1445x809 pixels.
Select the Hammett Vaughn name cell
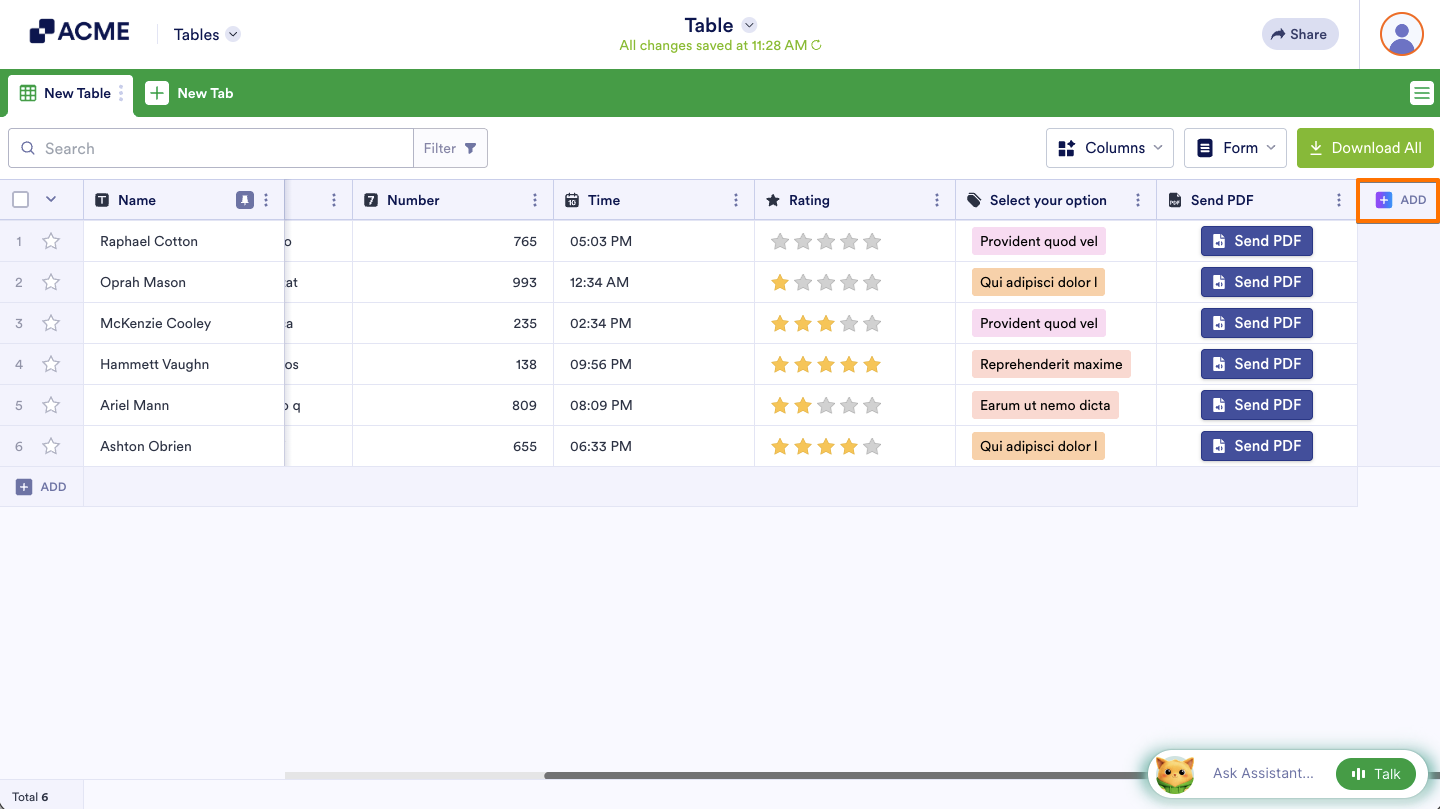point(184,364)
